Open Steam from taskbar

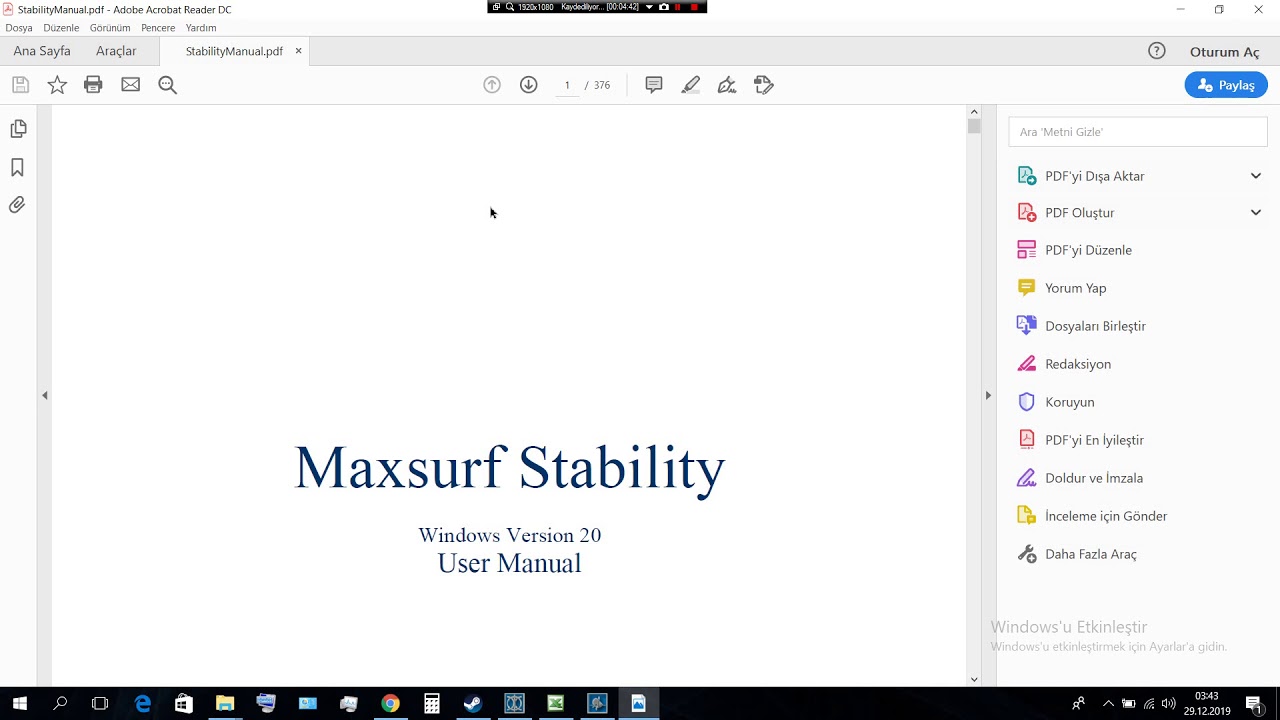472,704
